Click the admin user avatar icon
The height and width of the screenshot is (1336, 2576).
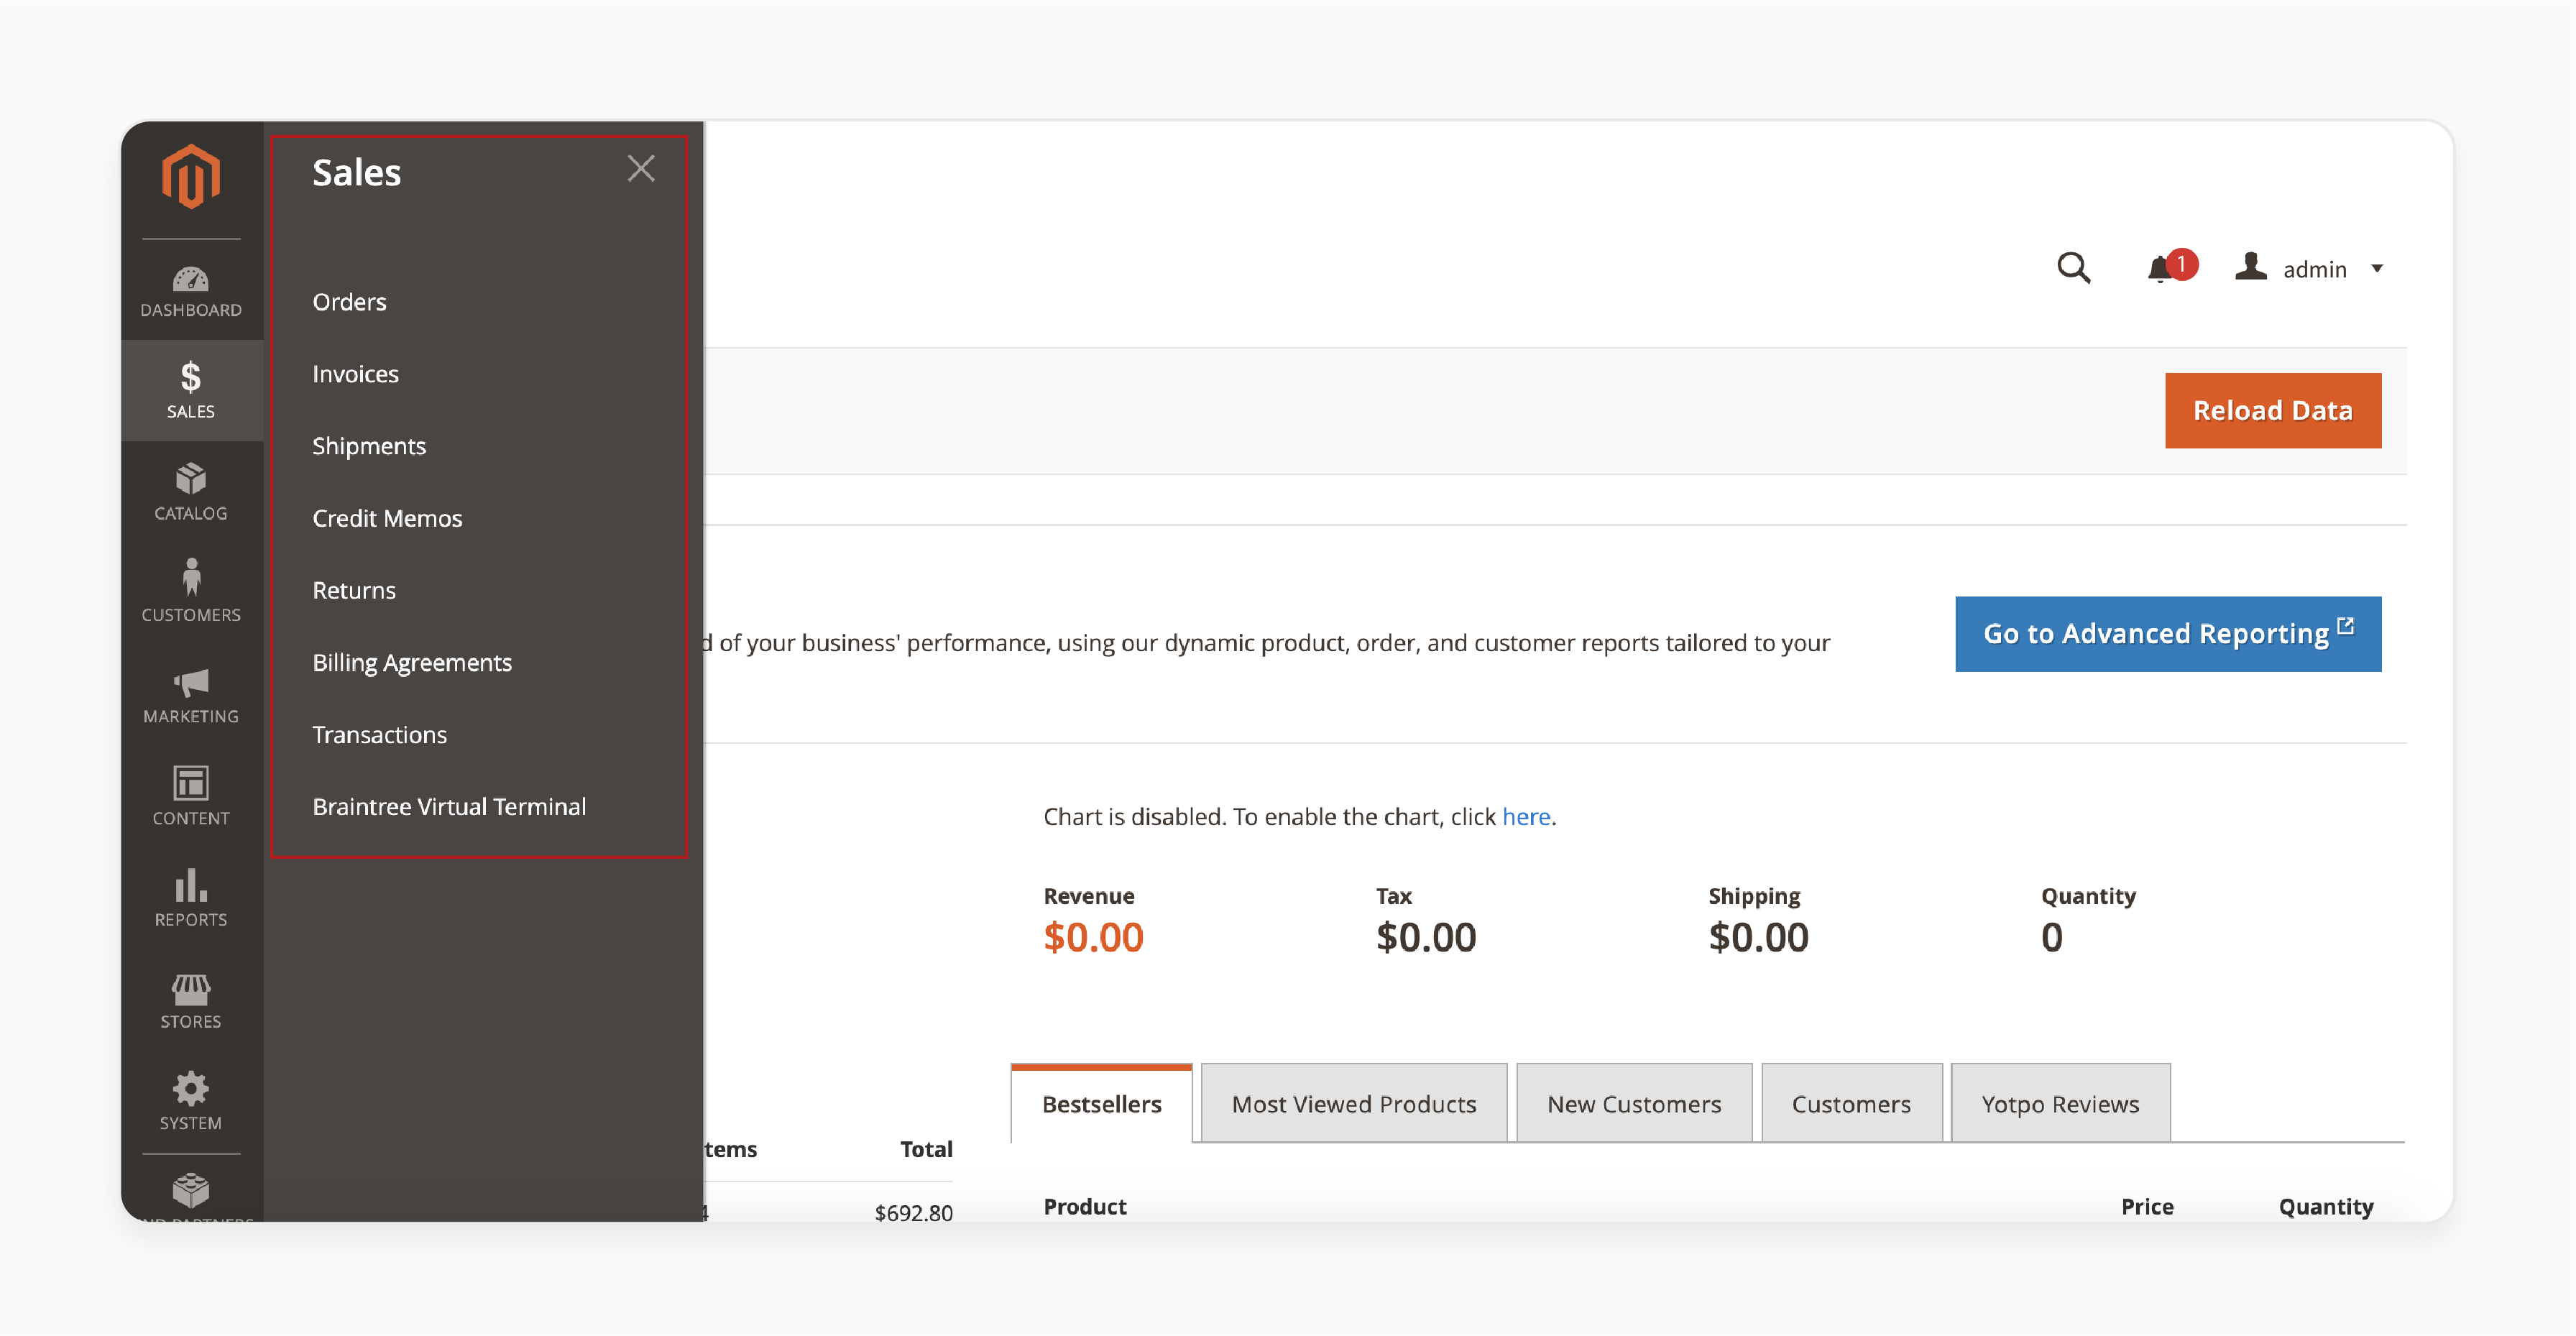pos(2251,267)
